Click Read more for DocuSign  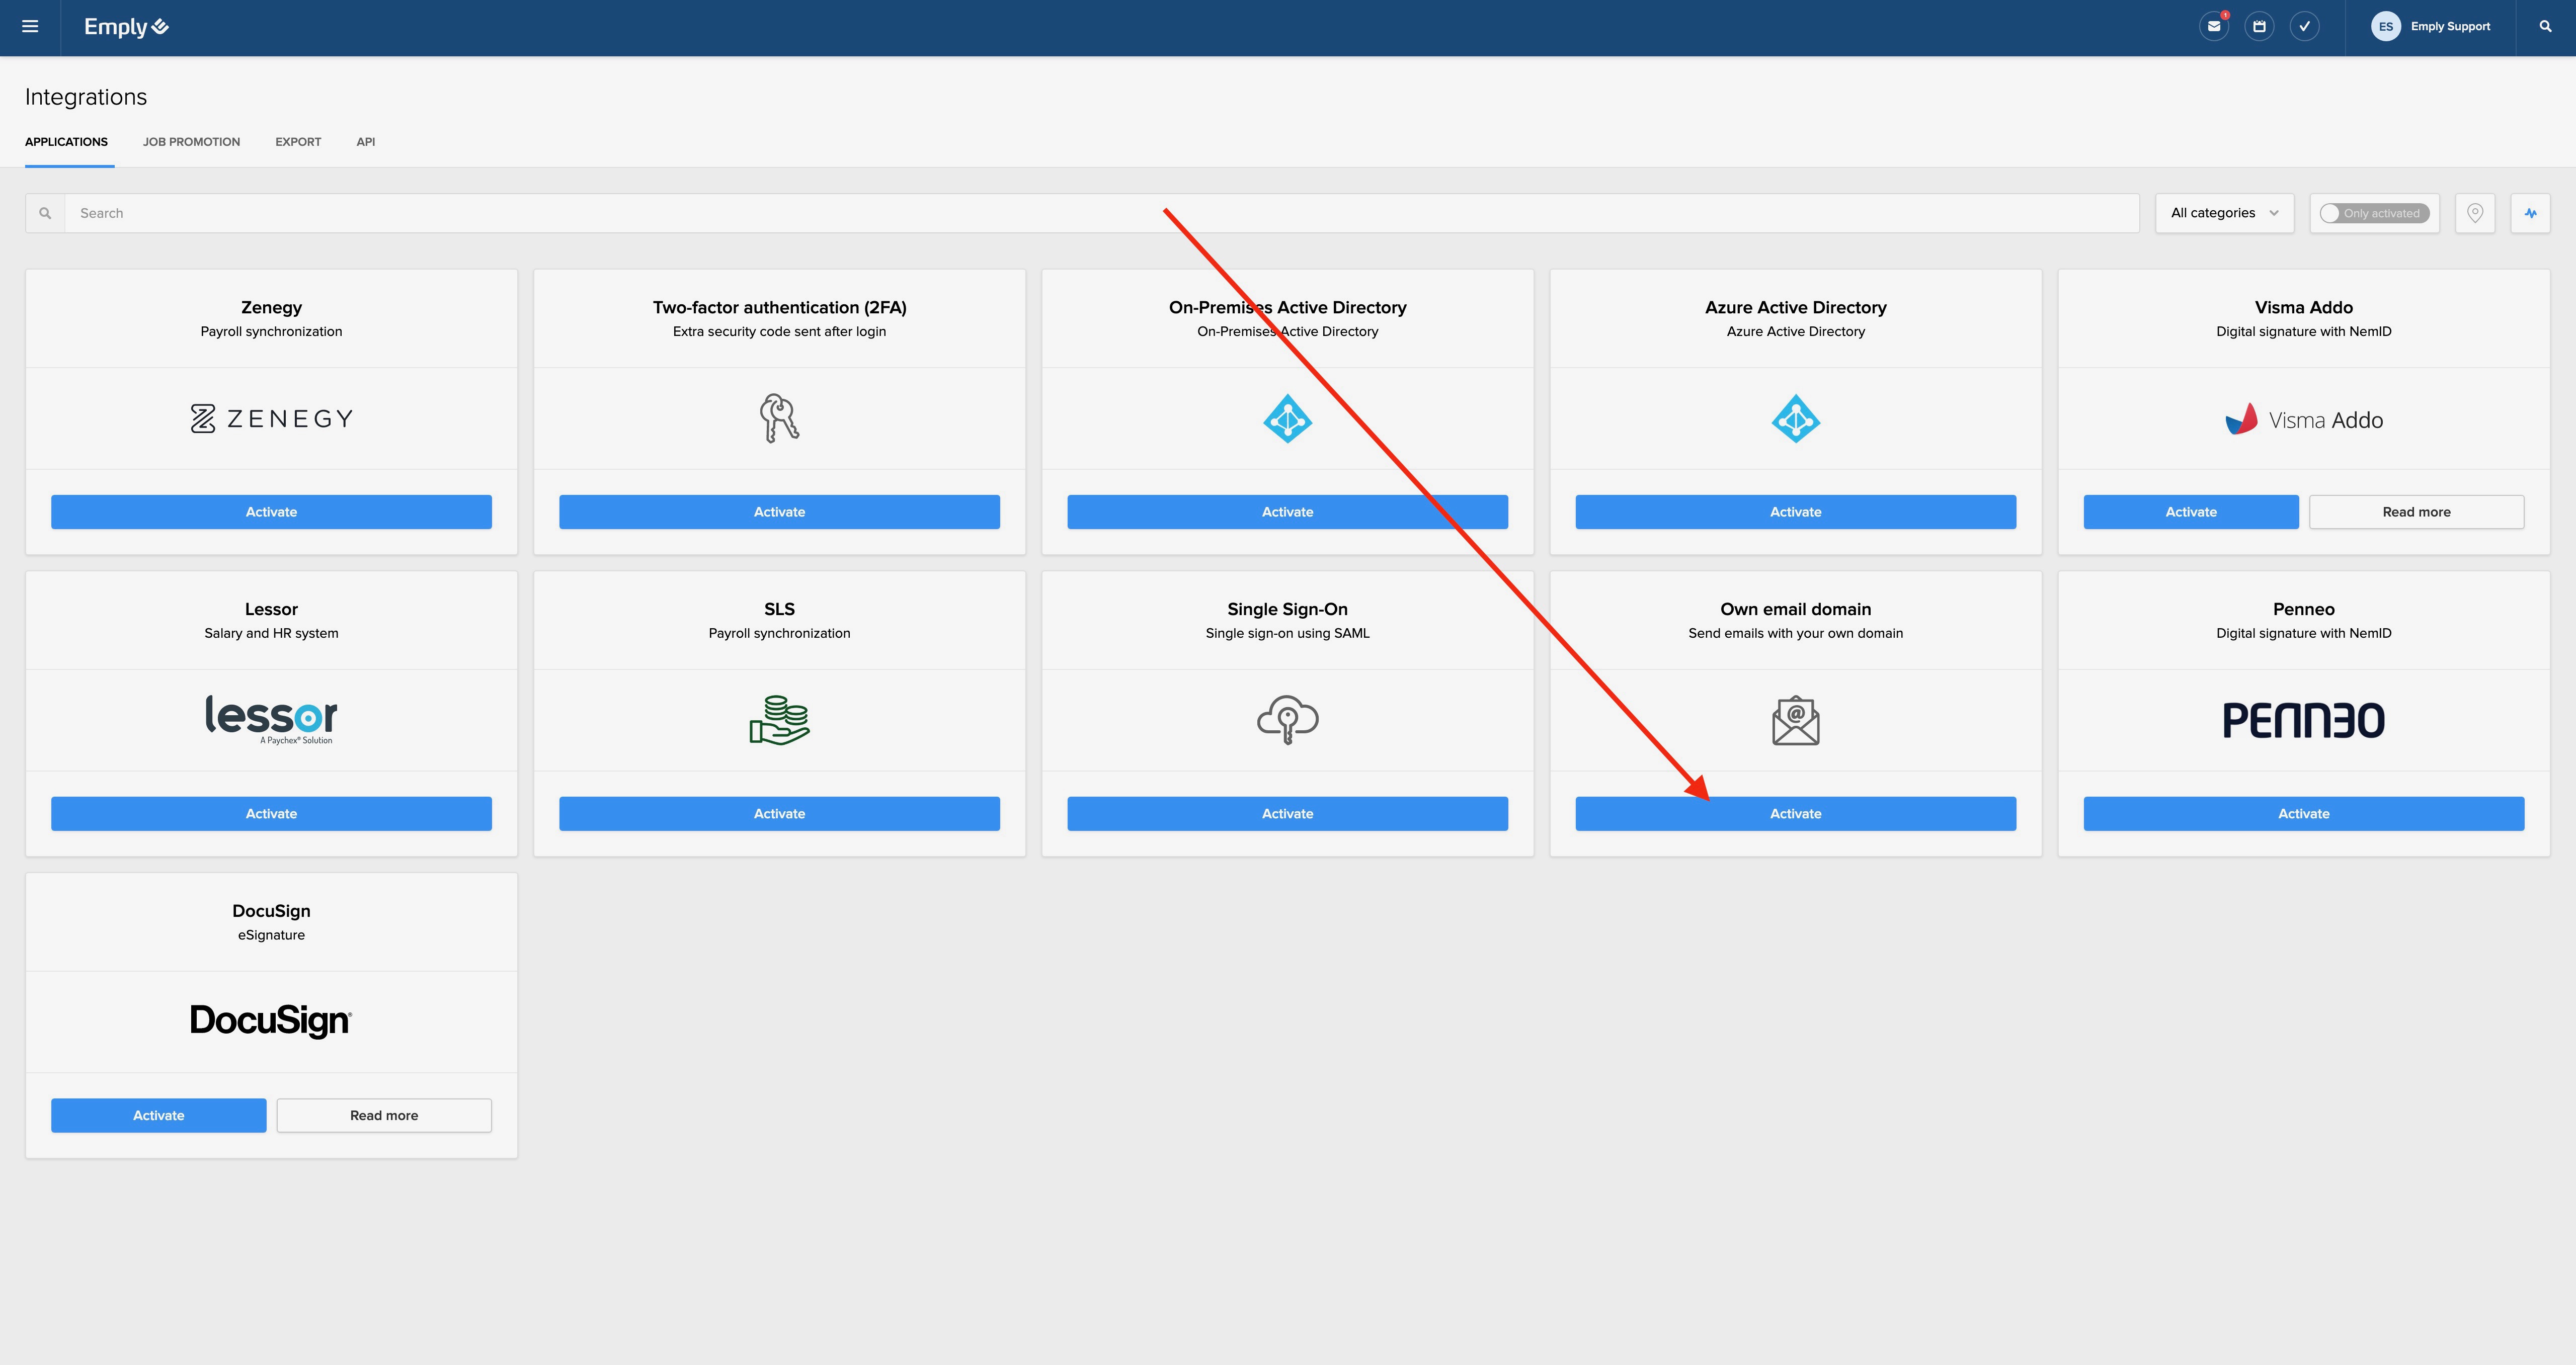(x=384, y=1116)
